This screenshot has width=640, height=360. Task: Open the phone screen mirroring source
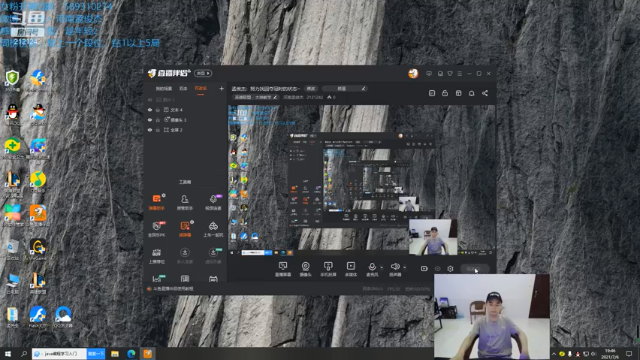328,269
